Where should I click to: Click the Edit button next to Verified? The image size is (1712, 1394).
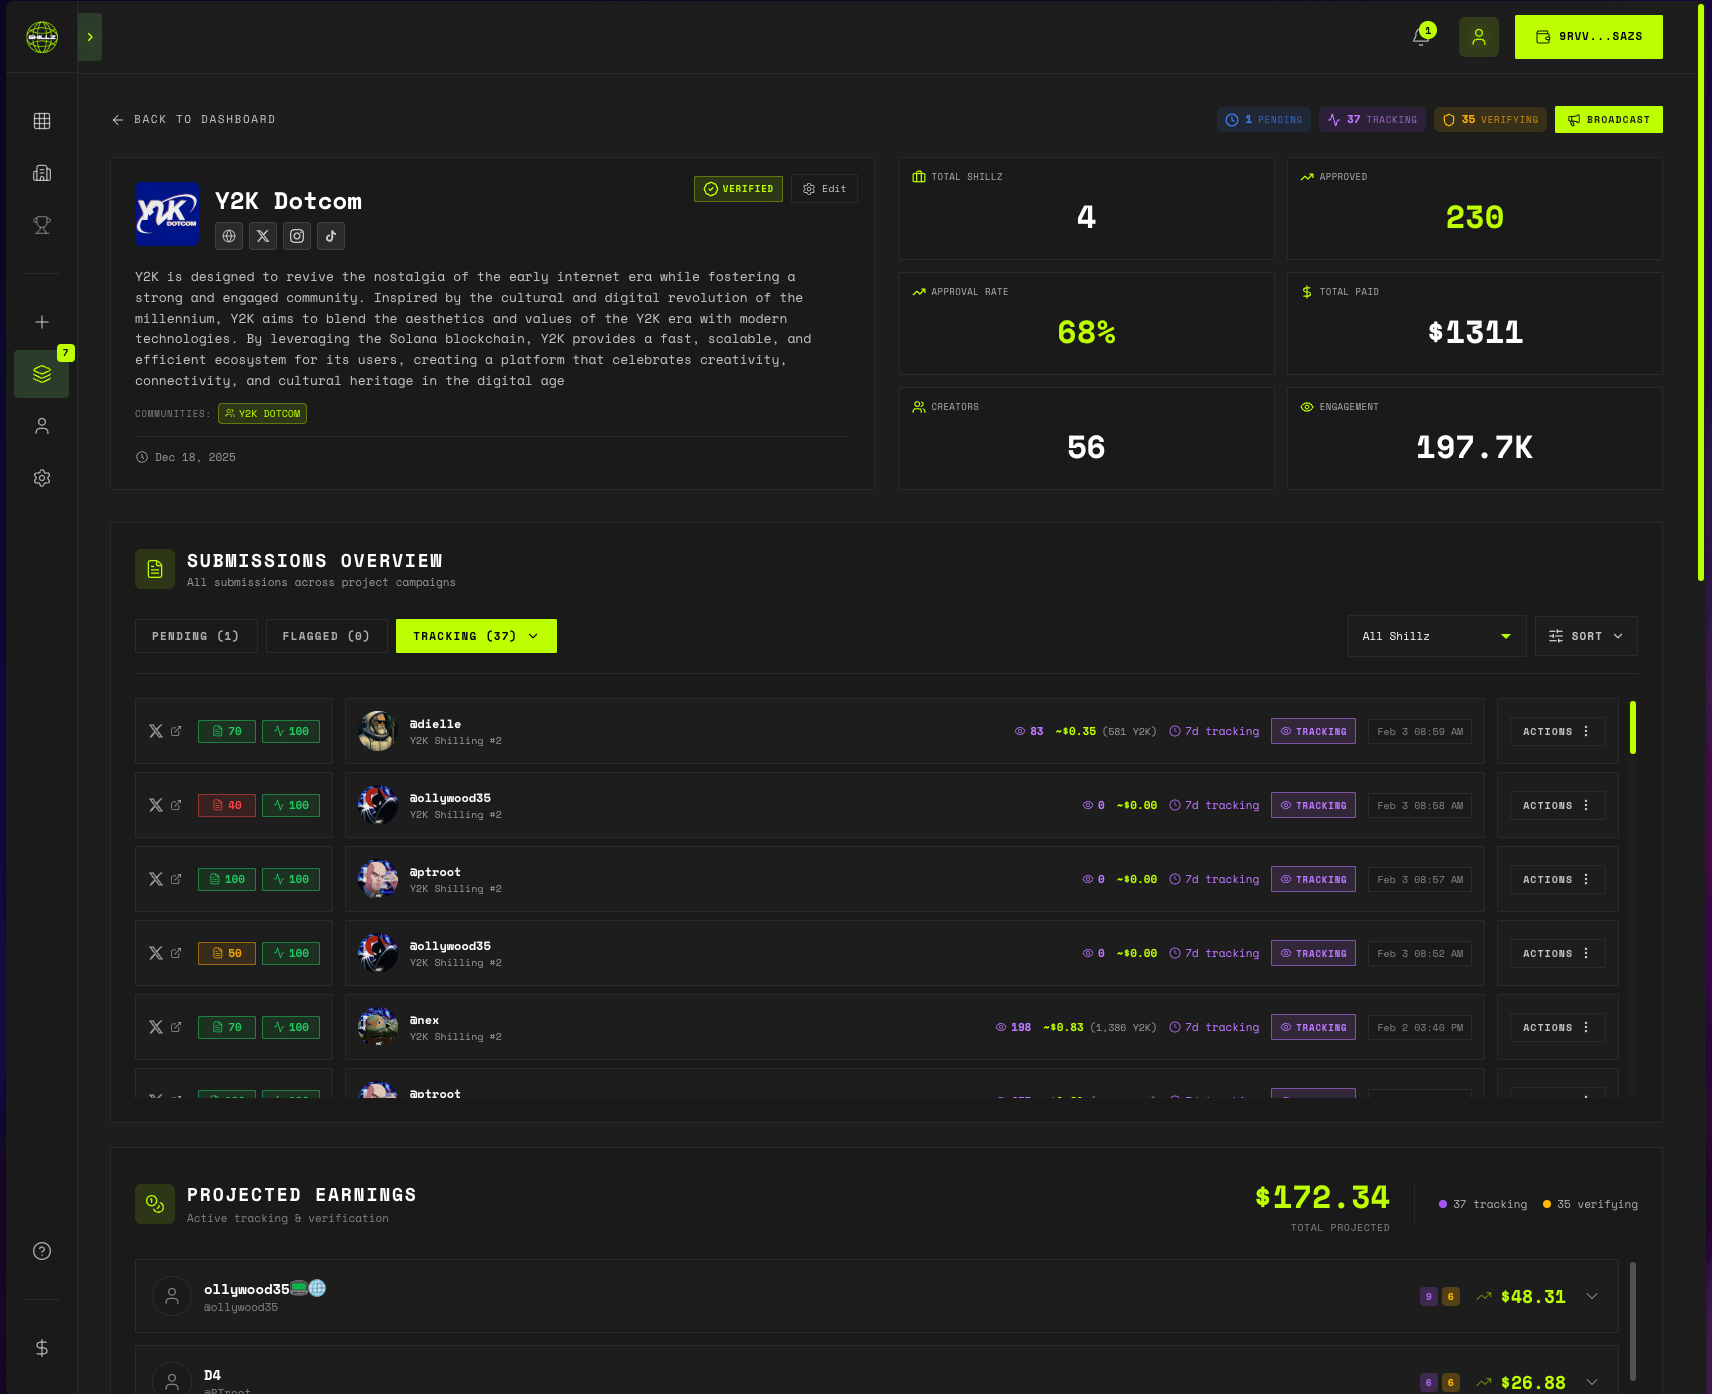tap(824, 188)
